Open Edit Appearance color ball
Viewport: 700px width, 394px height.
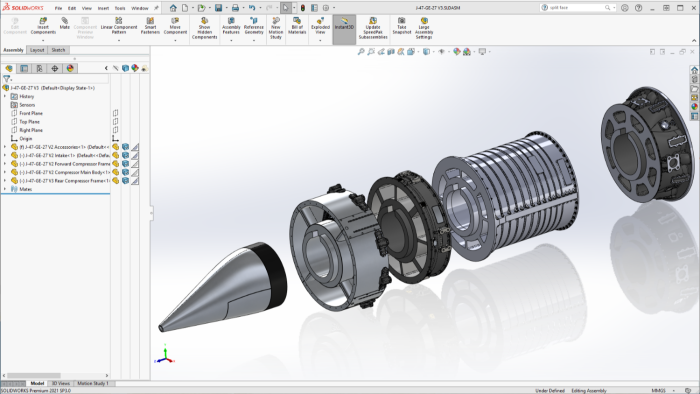[456, 52]
